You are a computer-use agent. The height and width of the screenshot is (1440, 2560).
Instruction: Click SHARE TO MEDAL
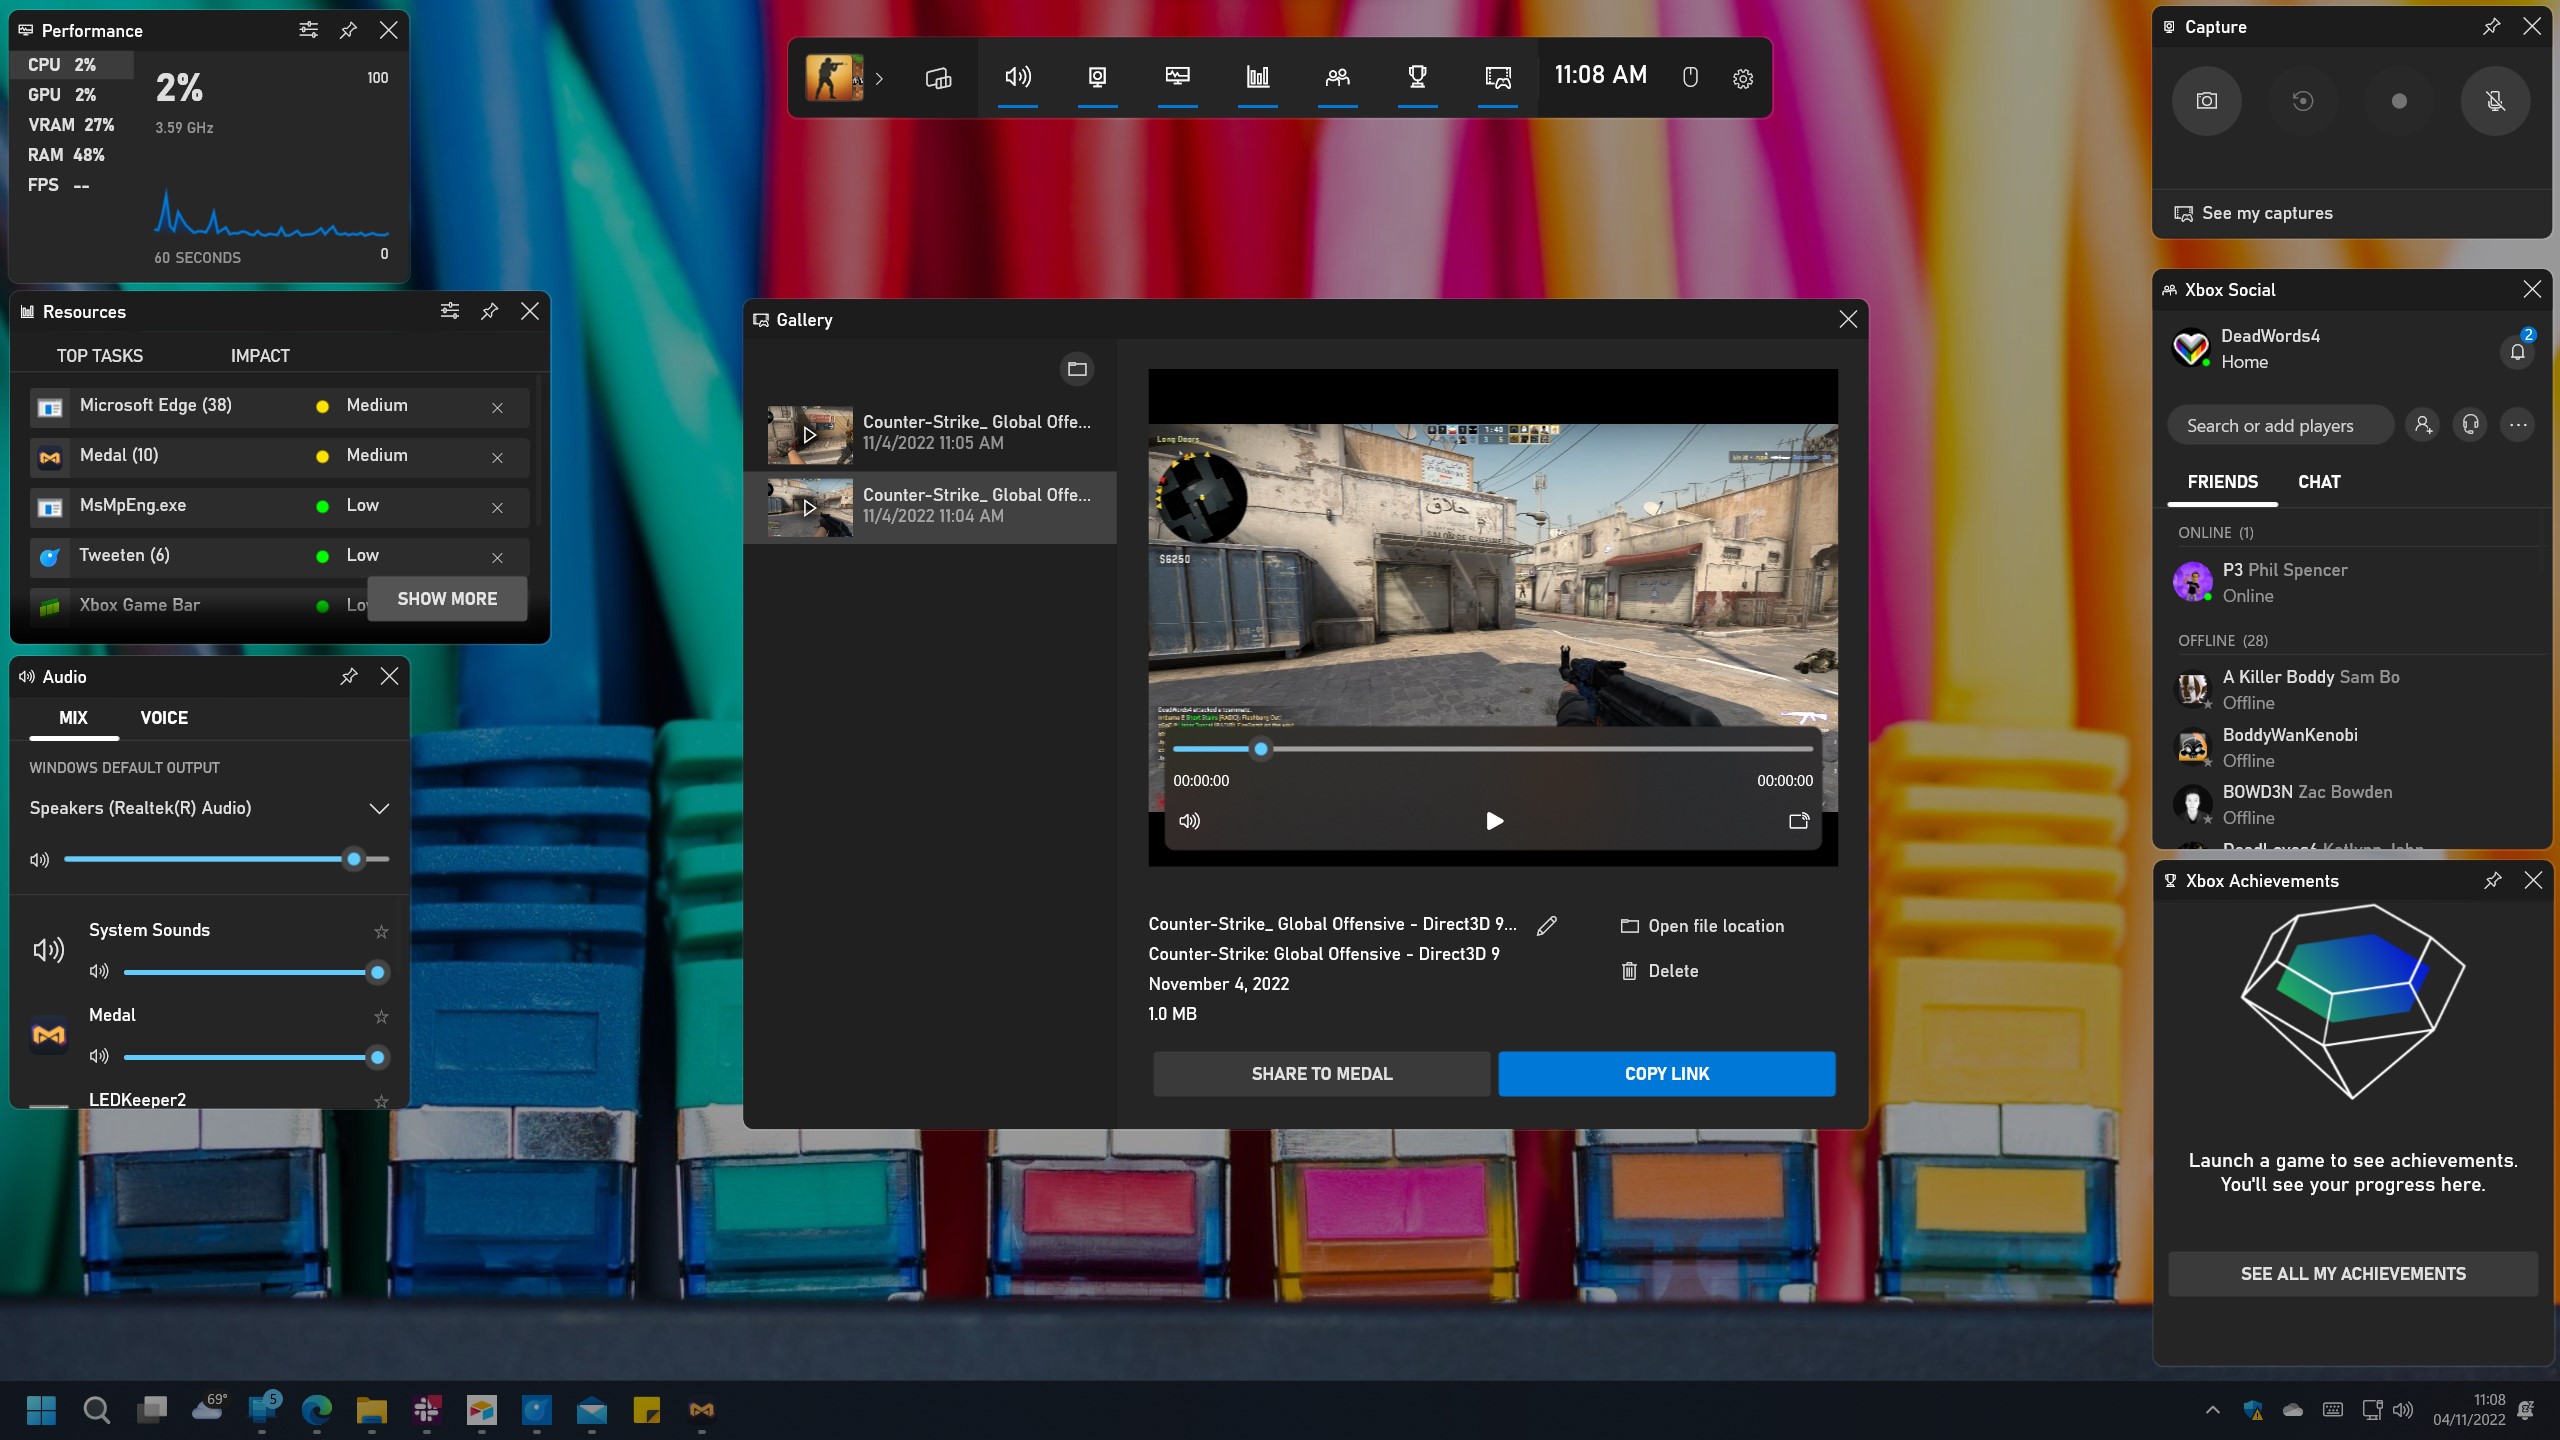coord(1321,1074)
